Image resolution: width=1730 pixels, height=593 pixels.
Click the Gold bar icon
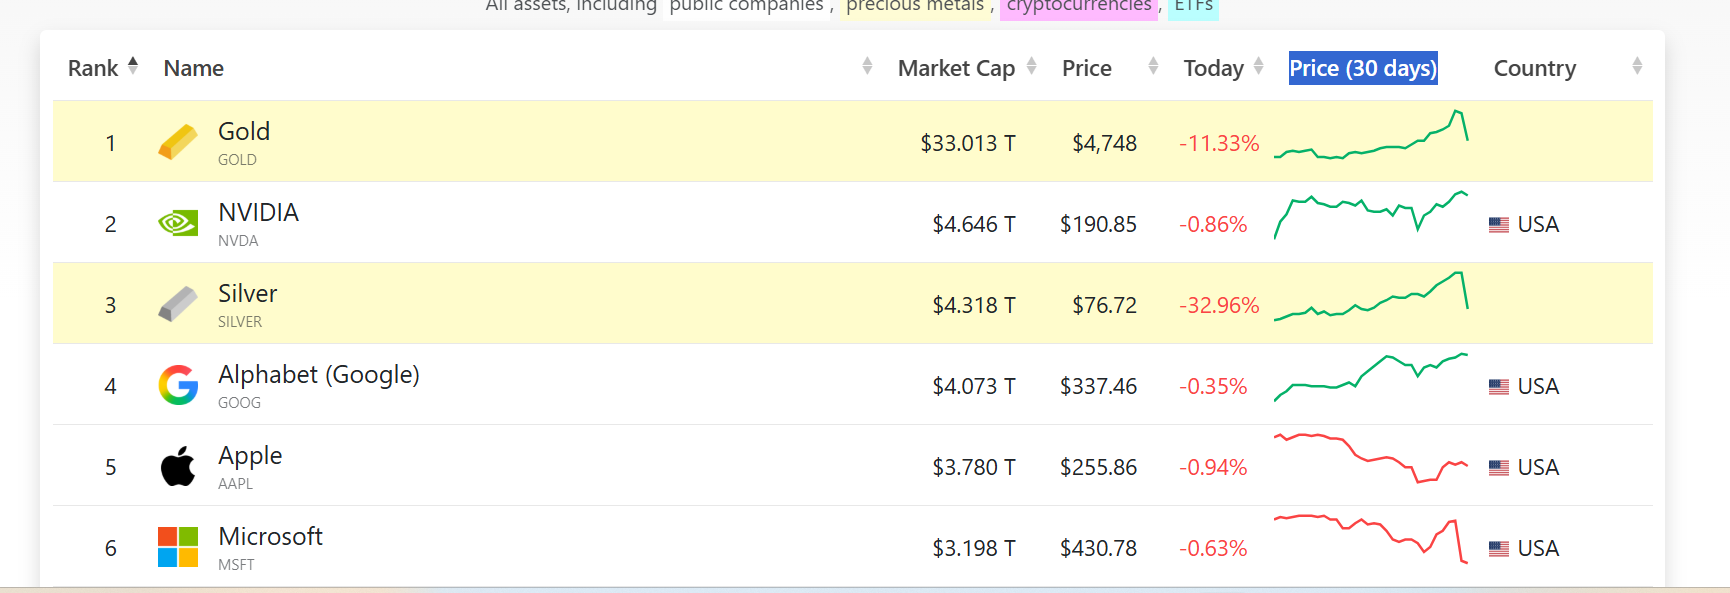(178, 142)
